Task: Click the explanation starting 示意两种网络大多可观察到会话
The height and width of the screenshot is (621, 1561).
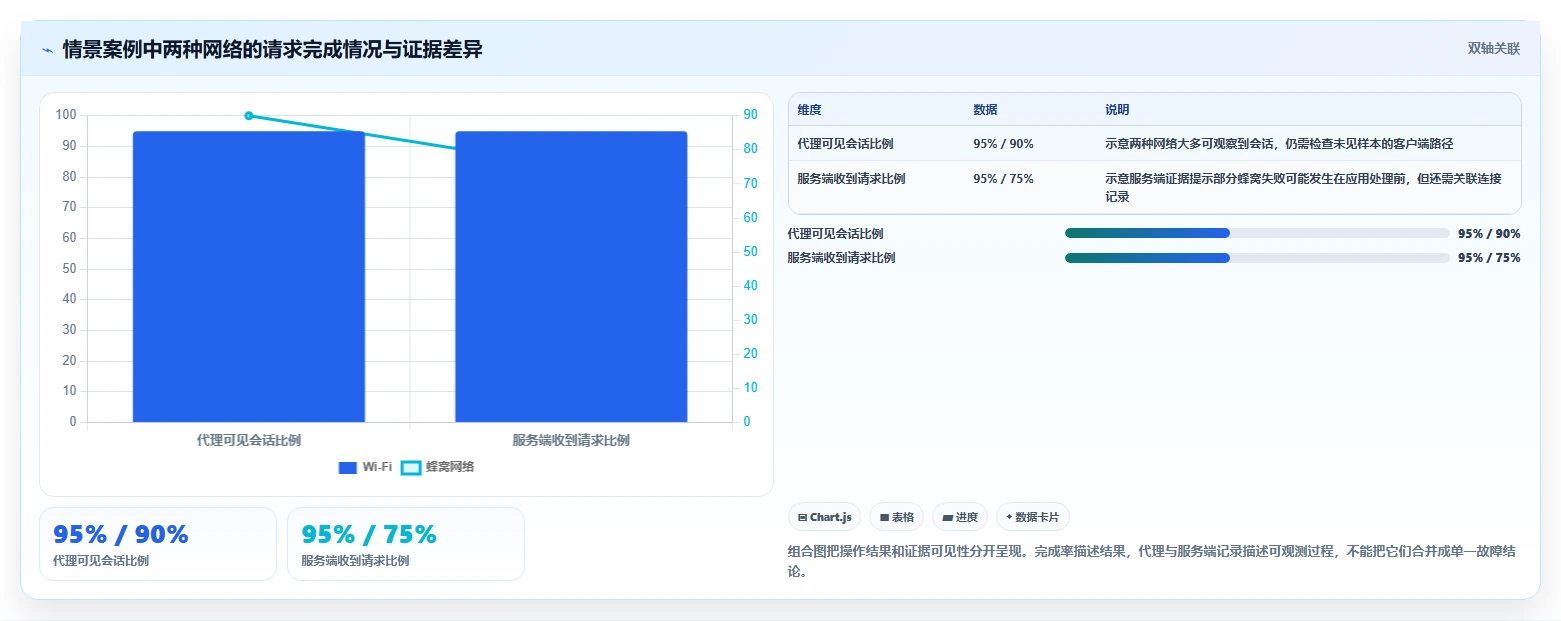Action: (1279, 144)
